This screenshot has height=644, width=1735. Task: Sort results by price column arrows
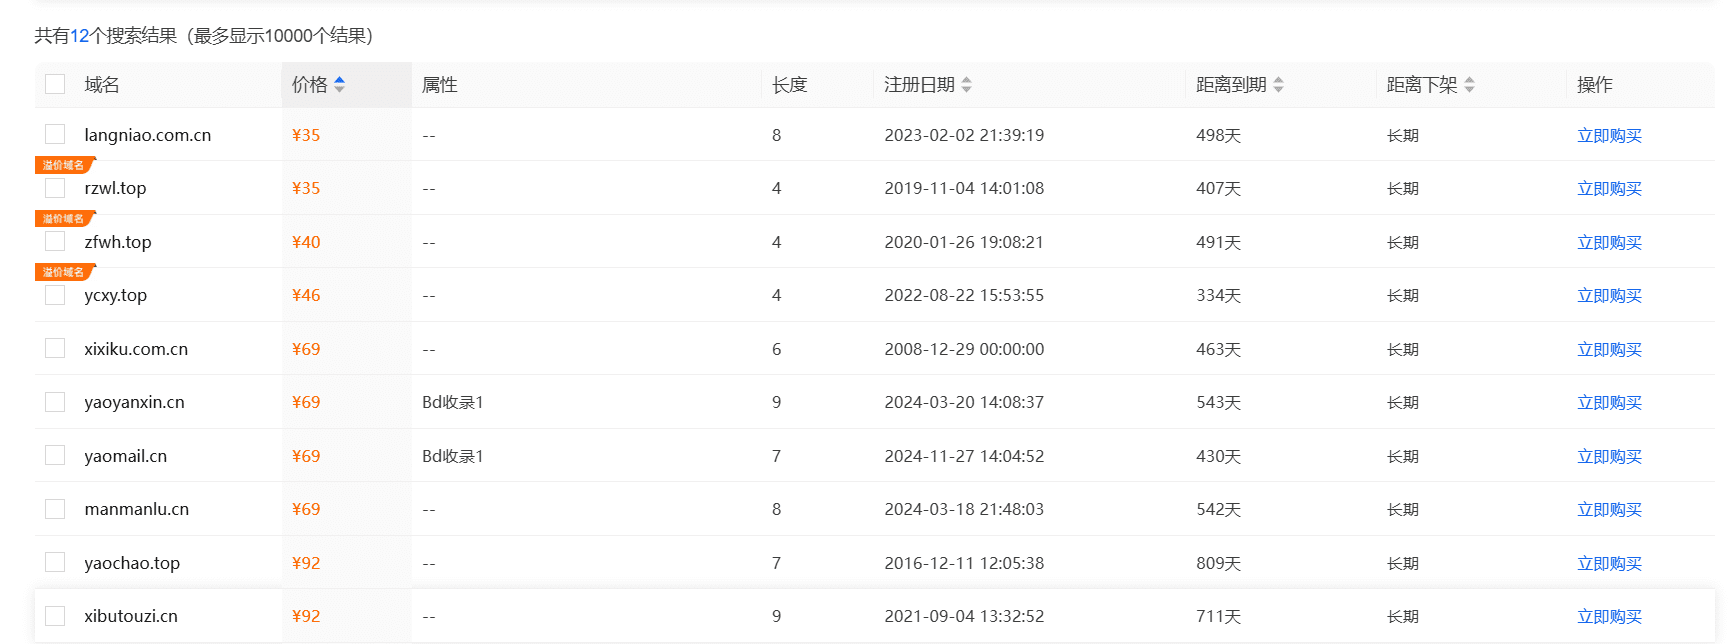pos(340,85)
